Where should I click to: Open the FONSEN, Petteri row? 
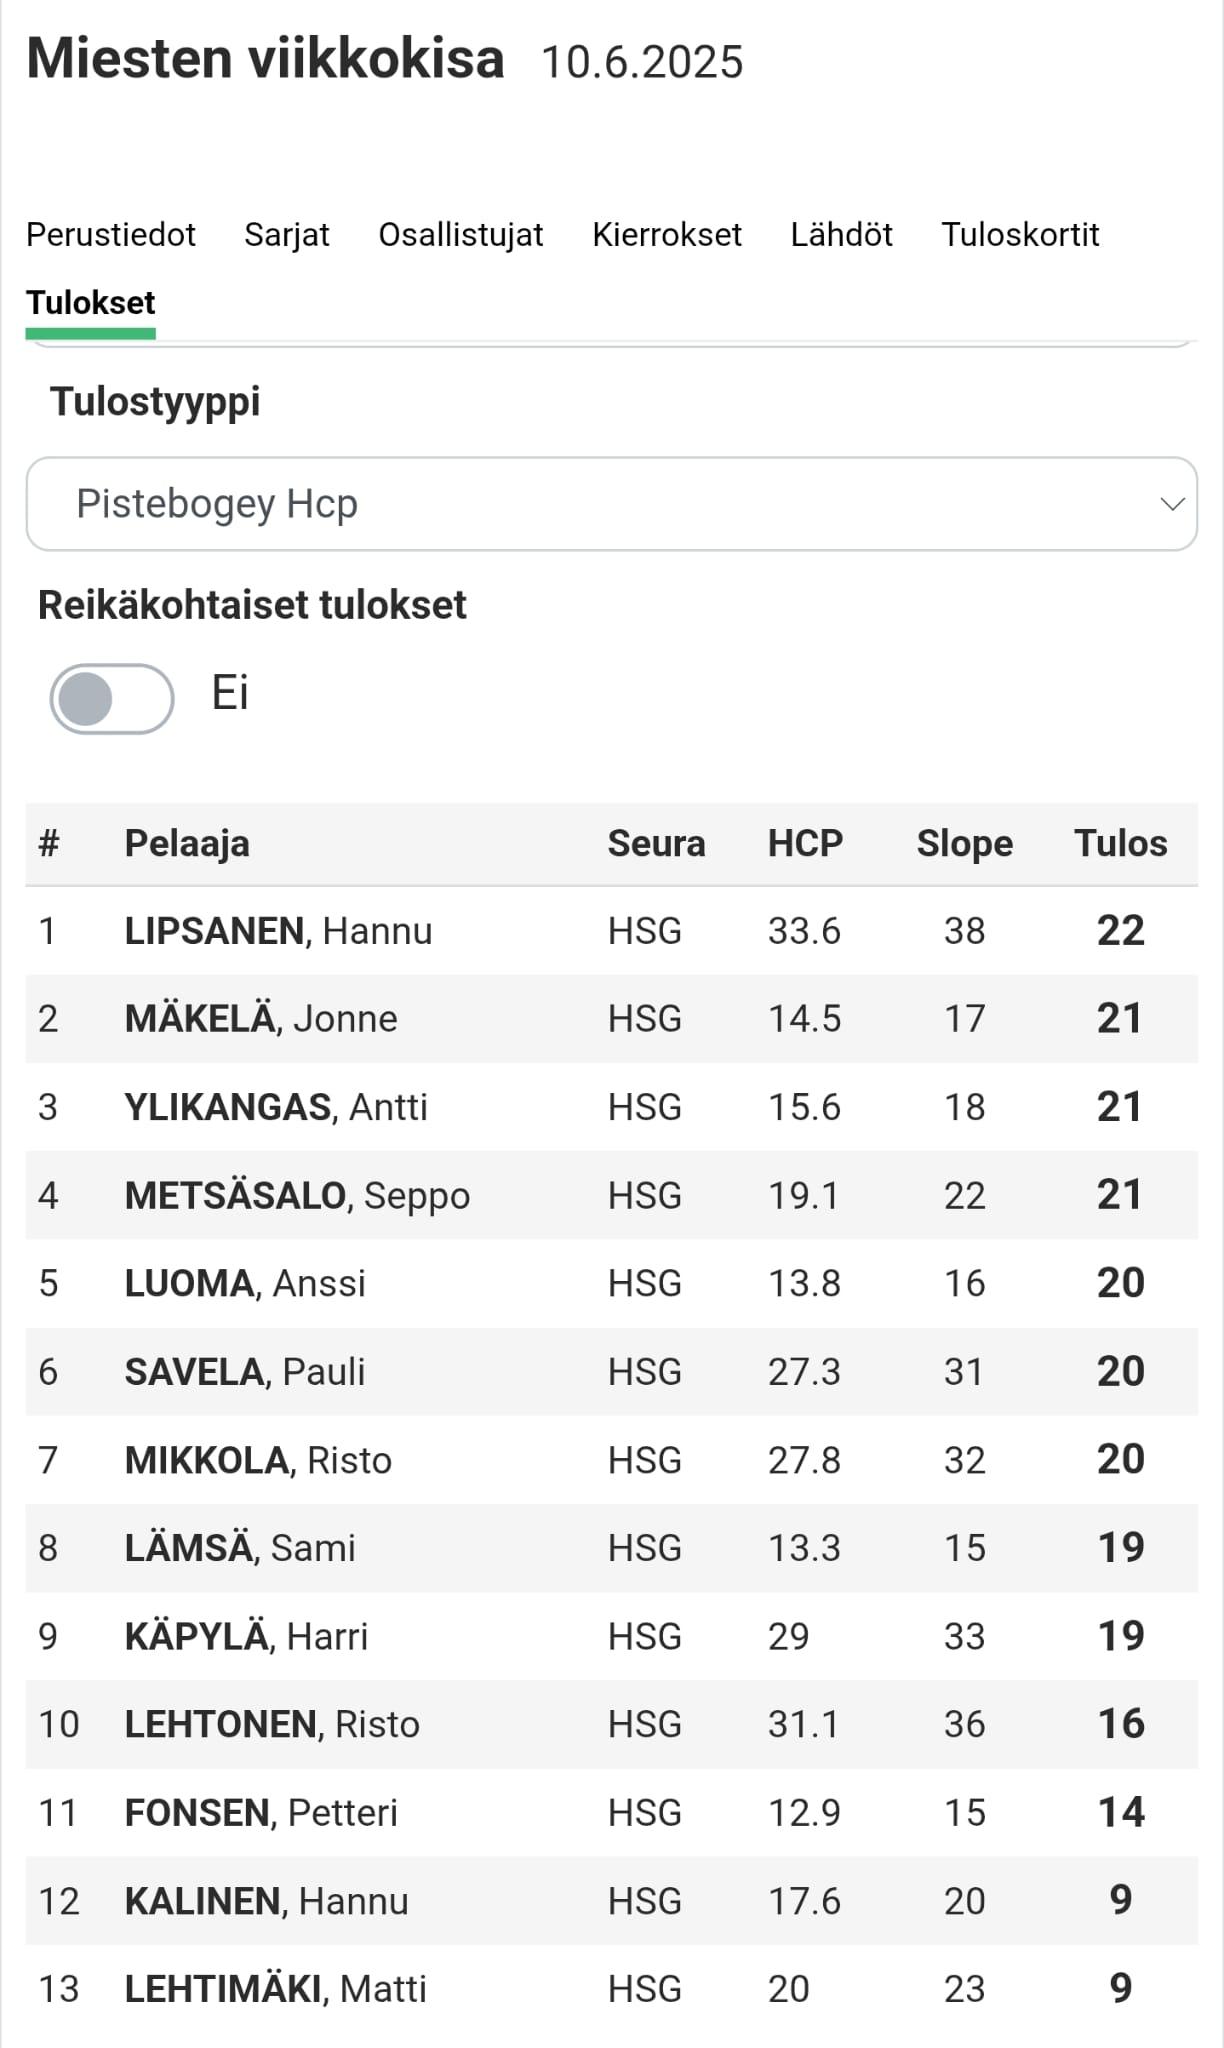[x=611, y=1812]
